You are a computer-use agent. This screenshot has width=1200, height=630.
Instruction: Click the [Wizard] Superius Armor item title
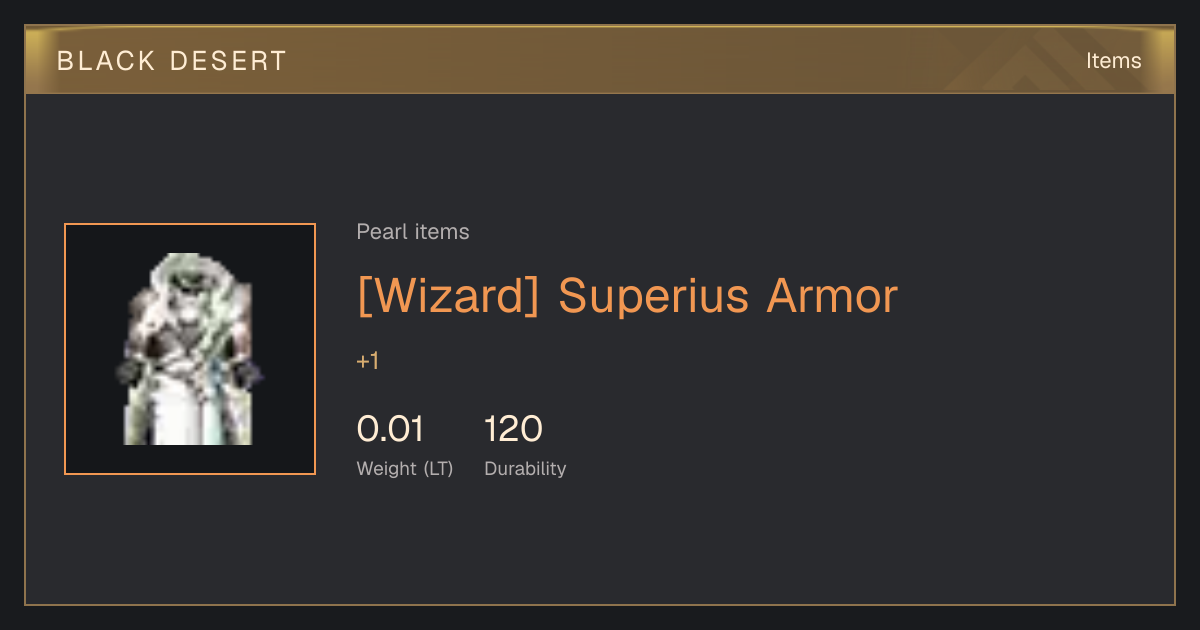[627, 295]
